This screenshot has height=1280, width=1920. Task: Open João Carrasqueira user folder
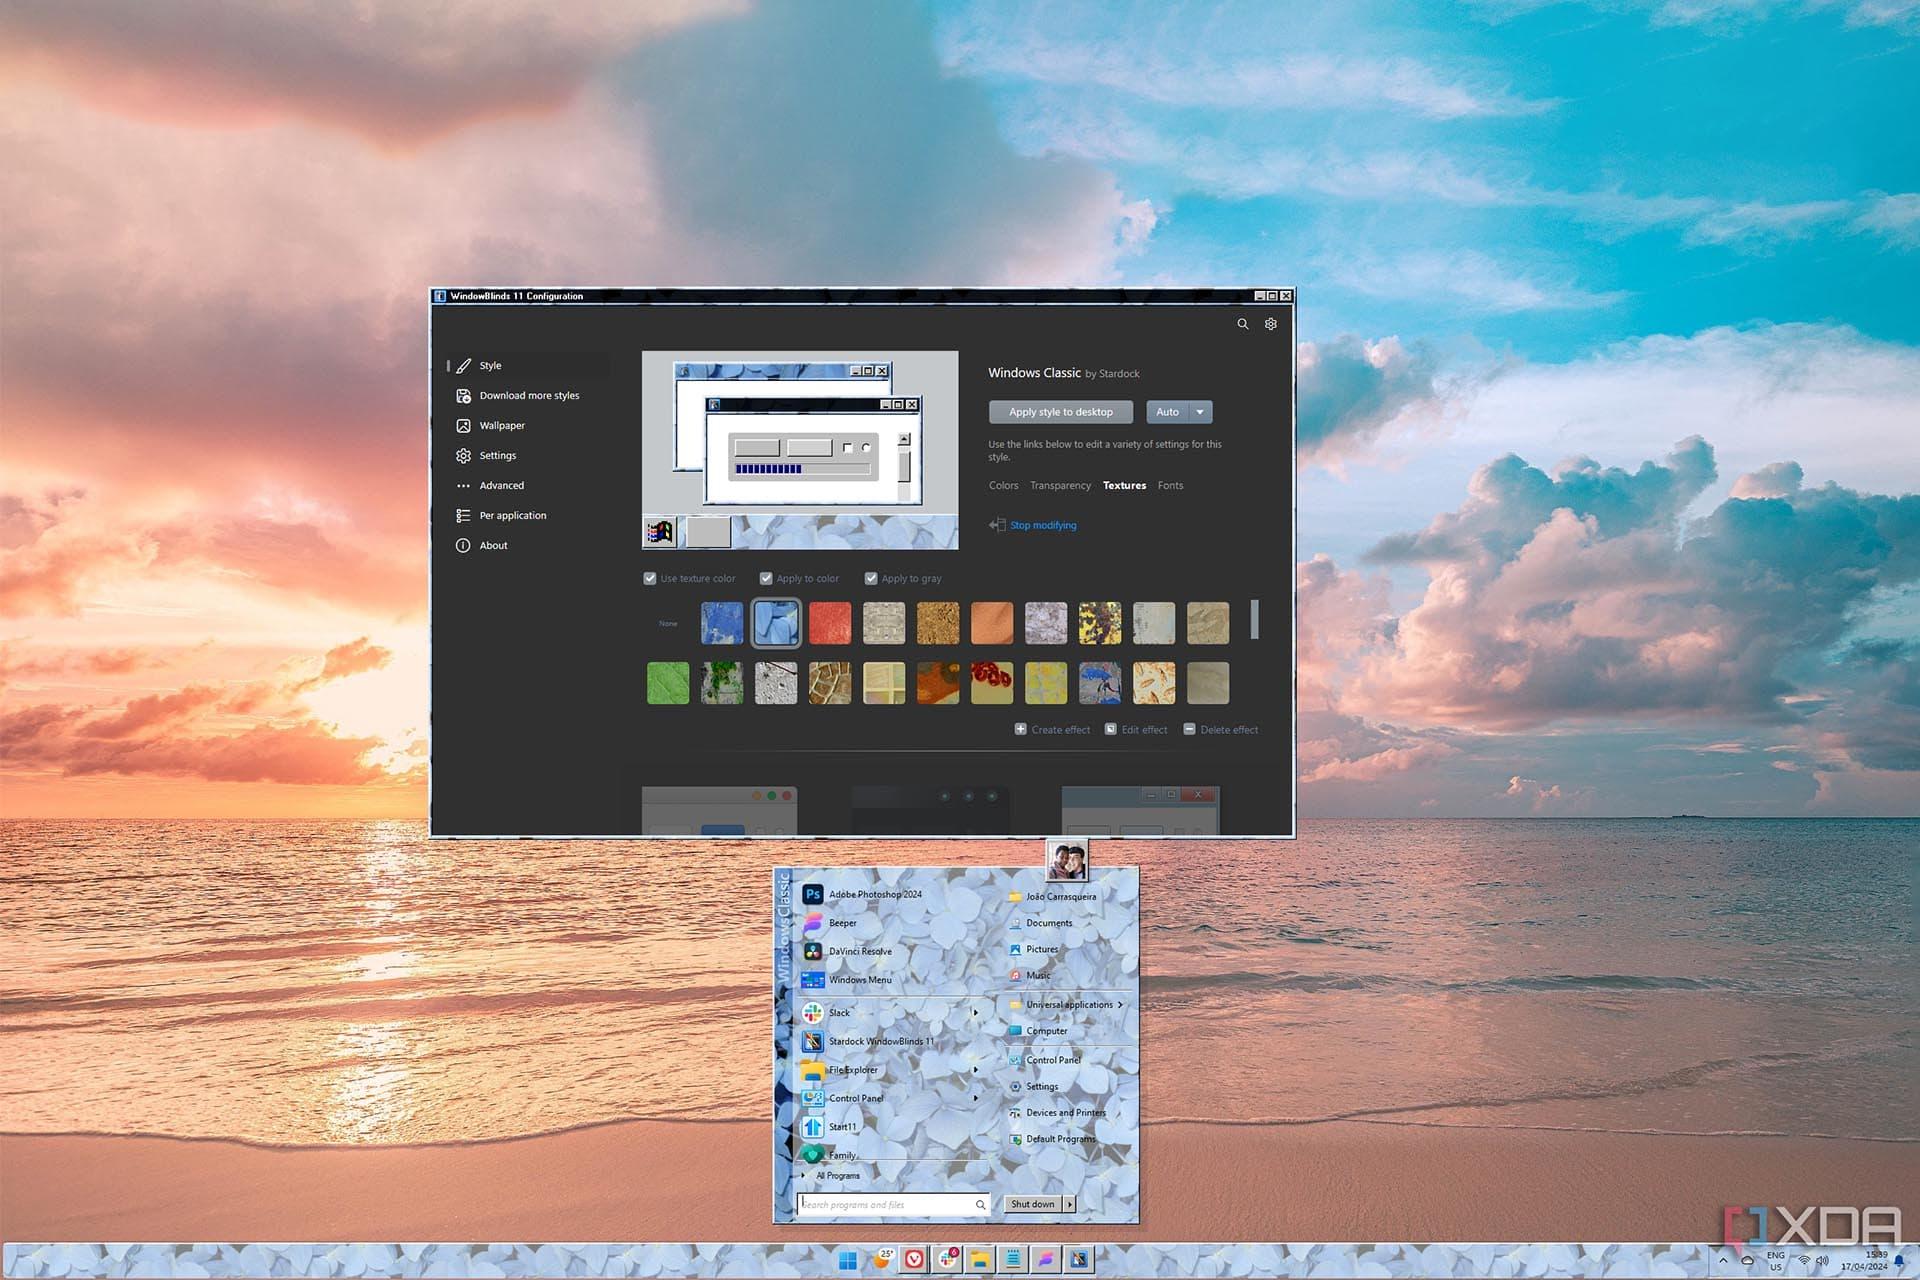coord(1061,897)
